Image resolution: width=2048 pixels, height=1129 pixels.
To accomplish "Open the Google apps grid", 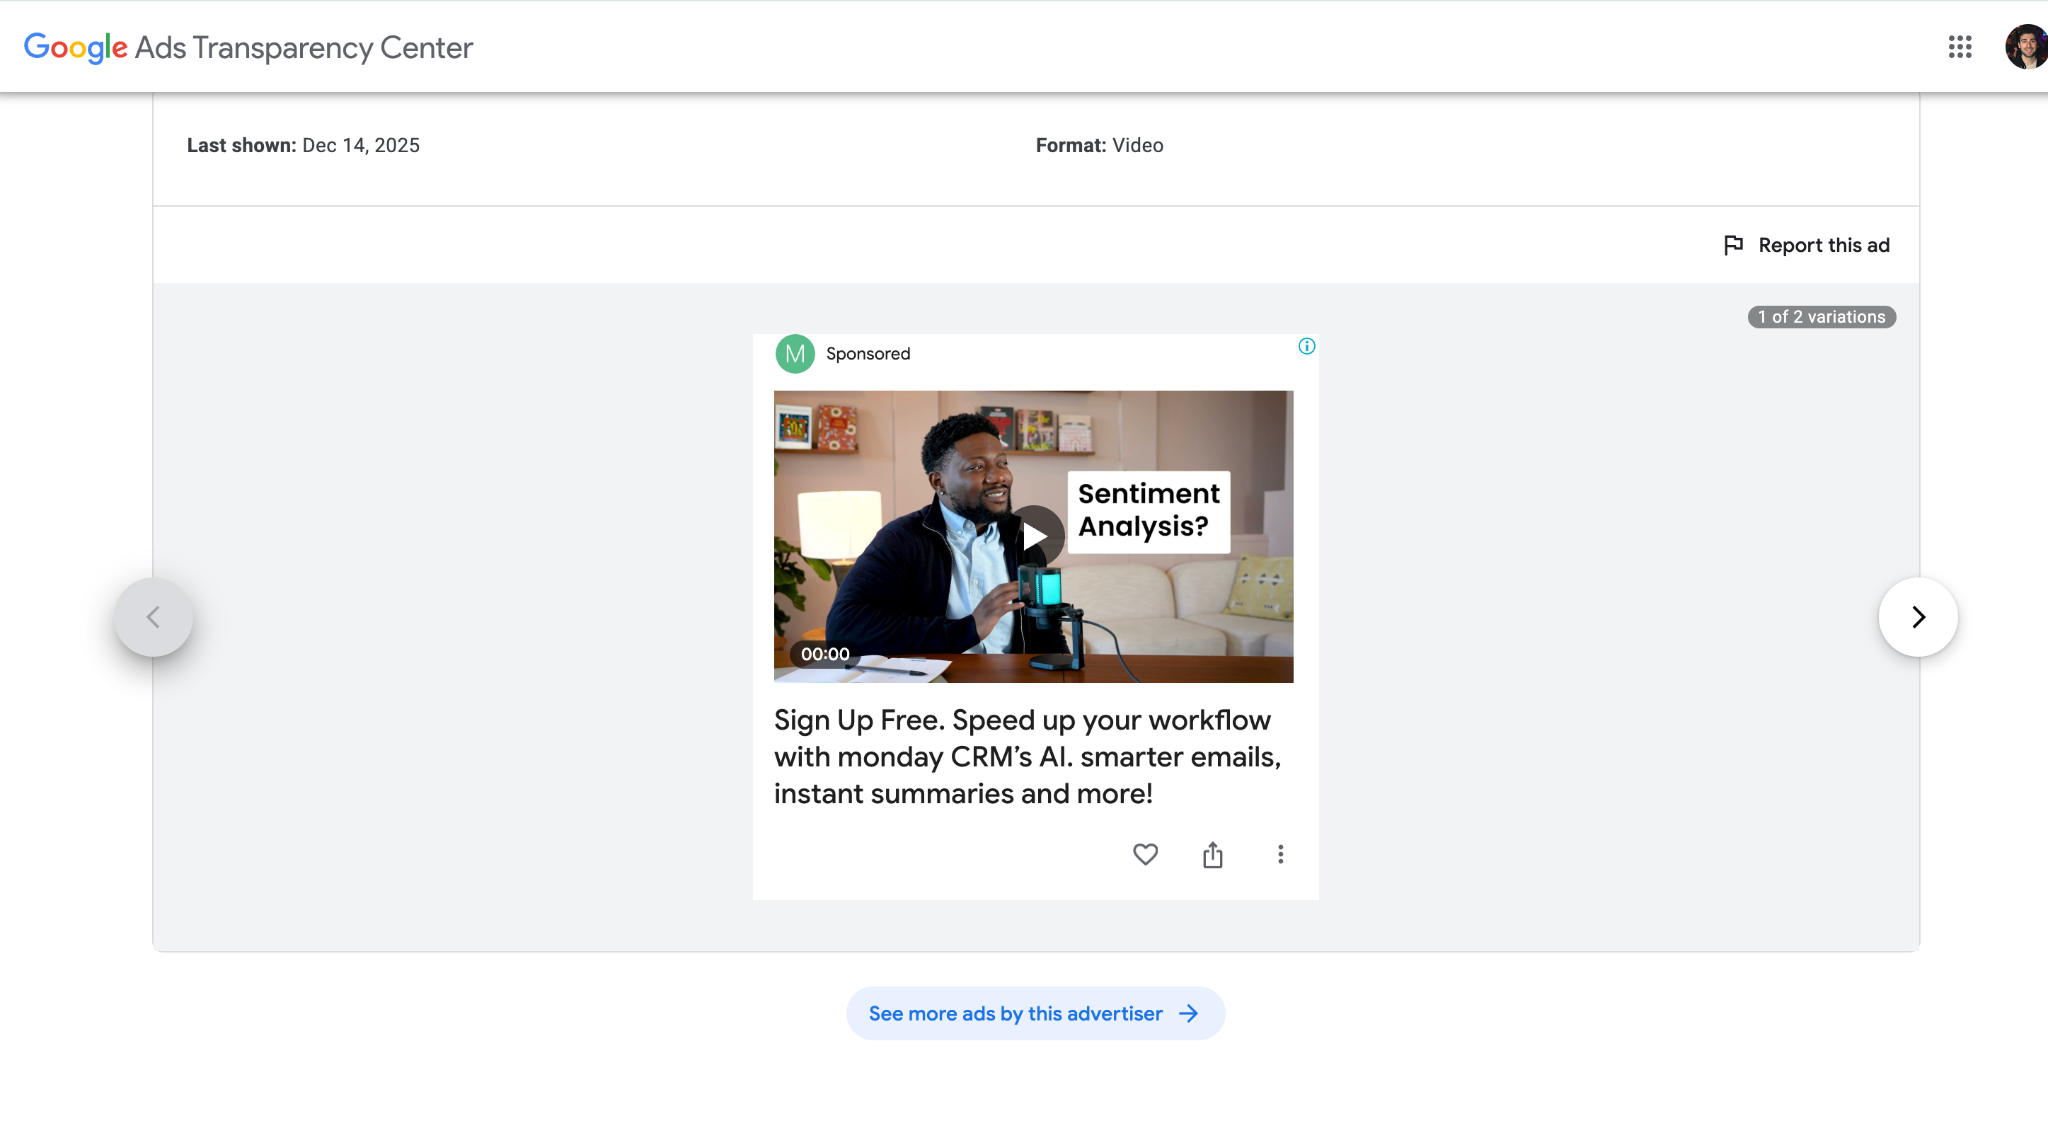I will tap(1960, 47).
